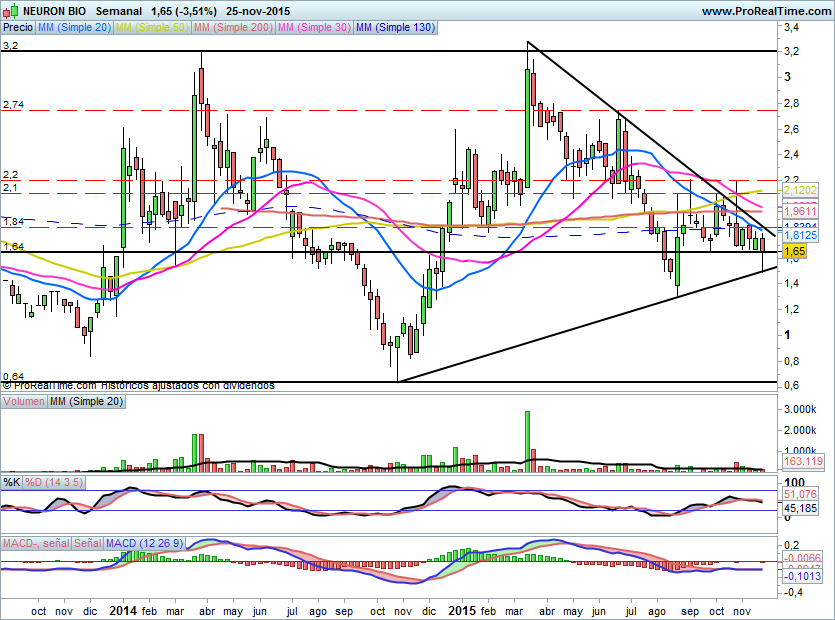The image size is (835, 620).
Task: Select the Señal label in MACD panel
Action: tap(88, 543)
